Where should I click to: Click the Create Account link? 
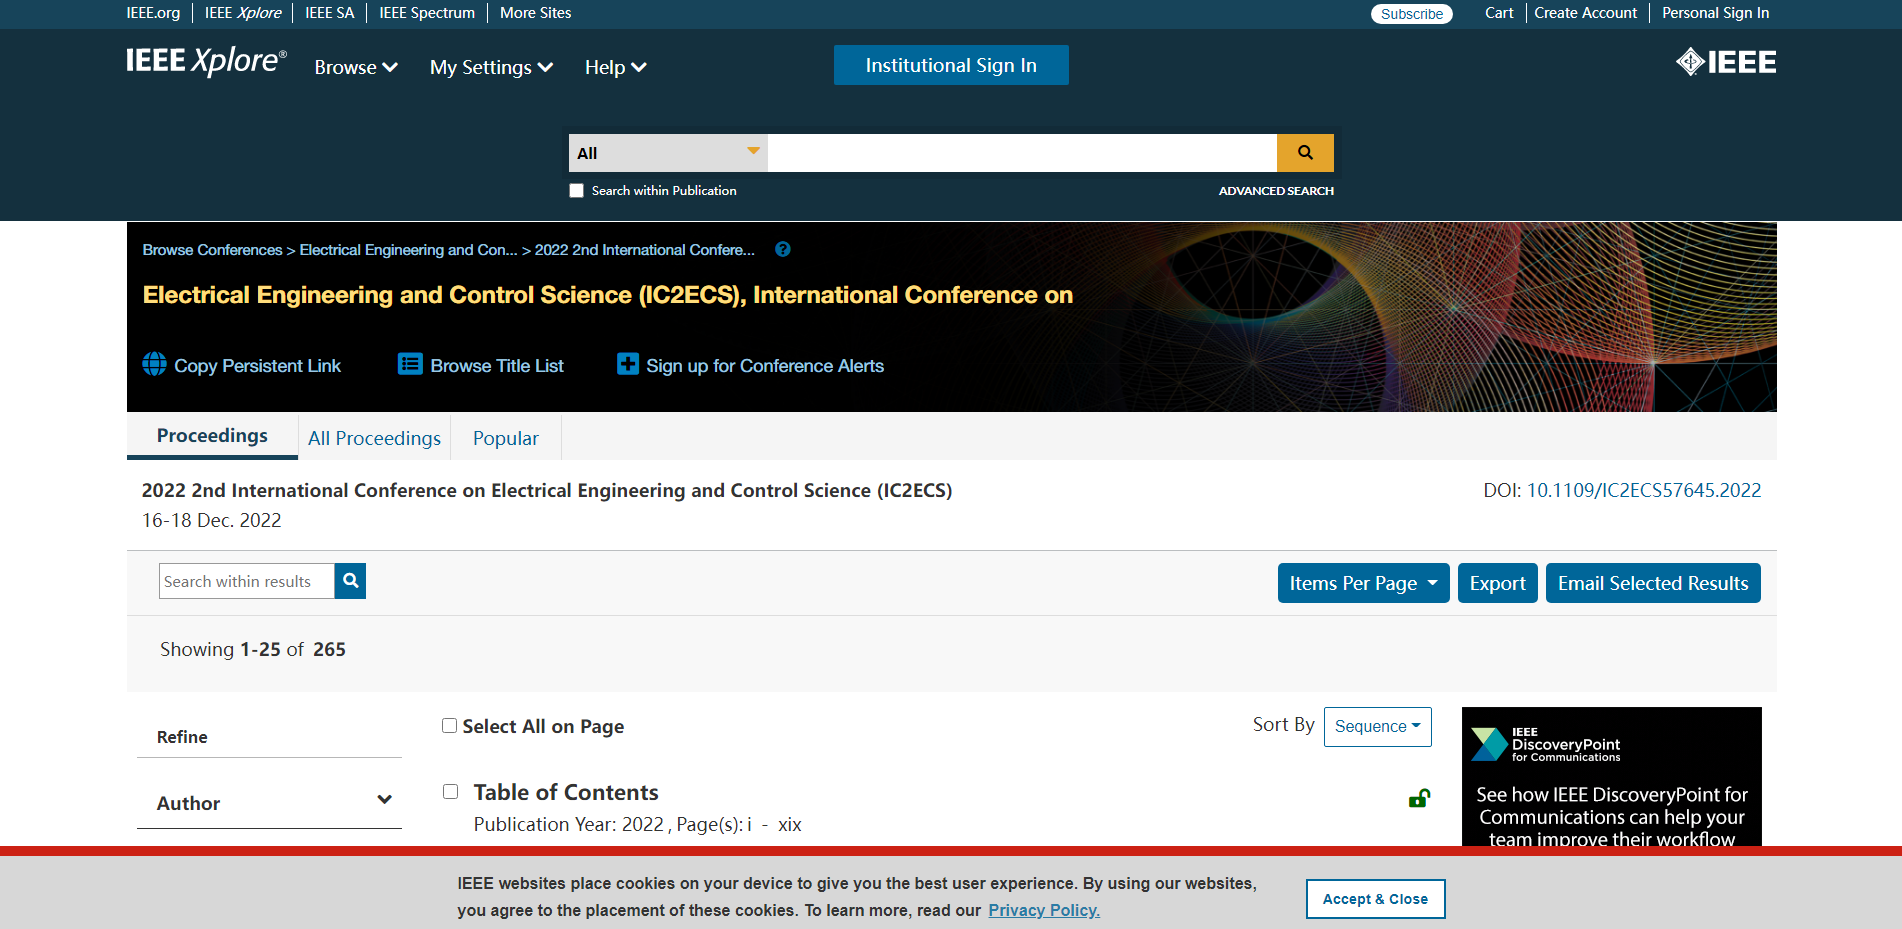click(1586, 13)
